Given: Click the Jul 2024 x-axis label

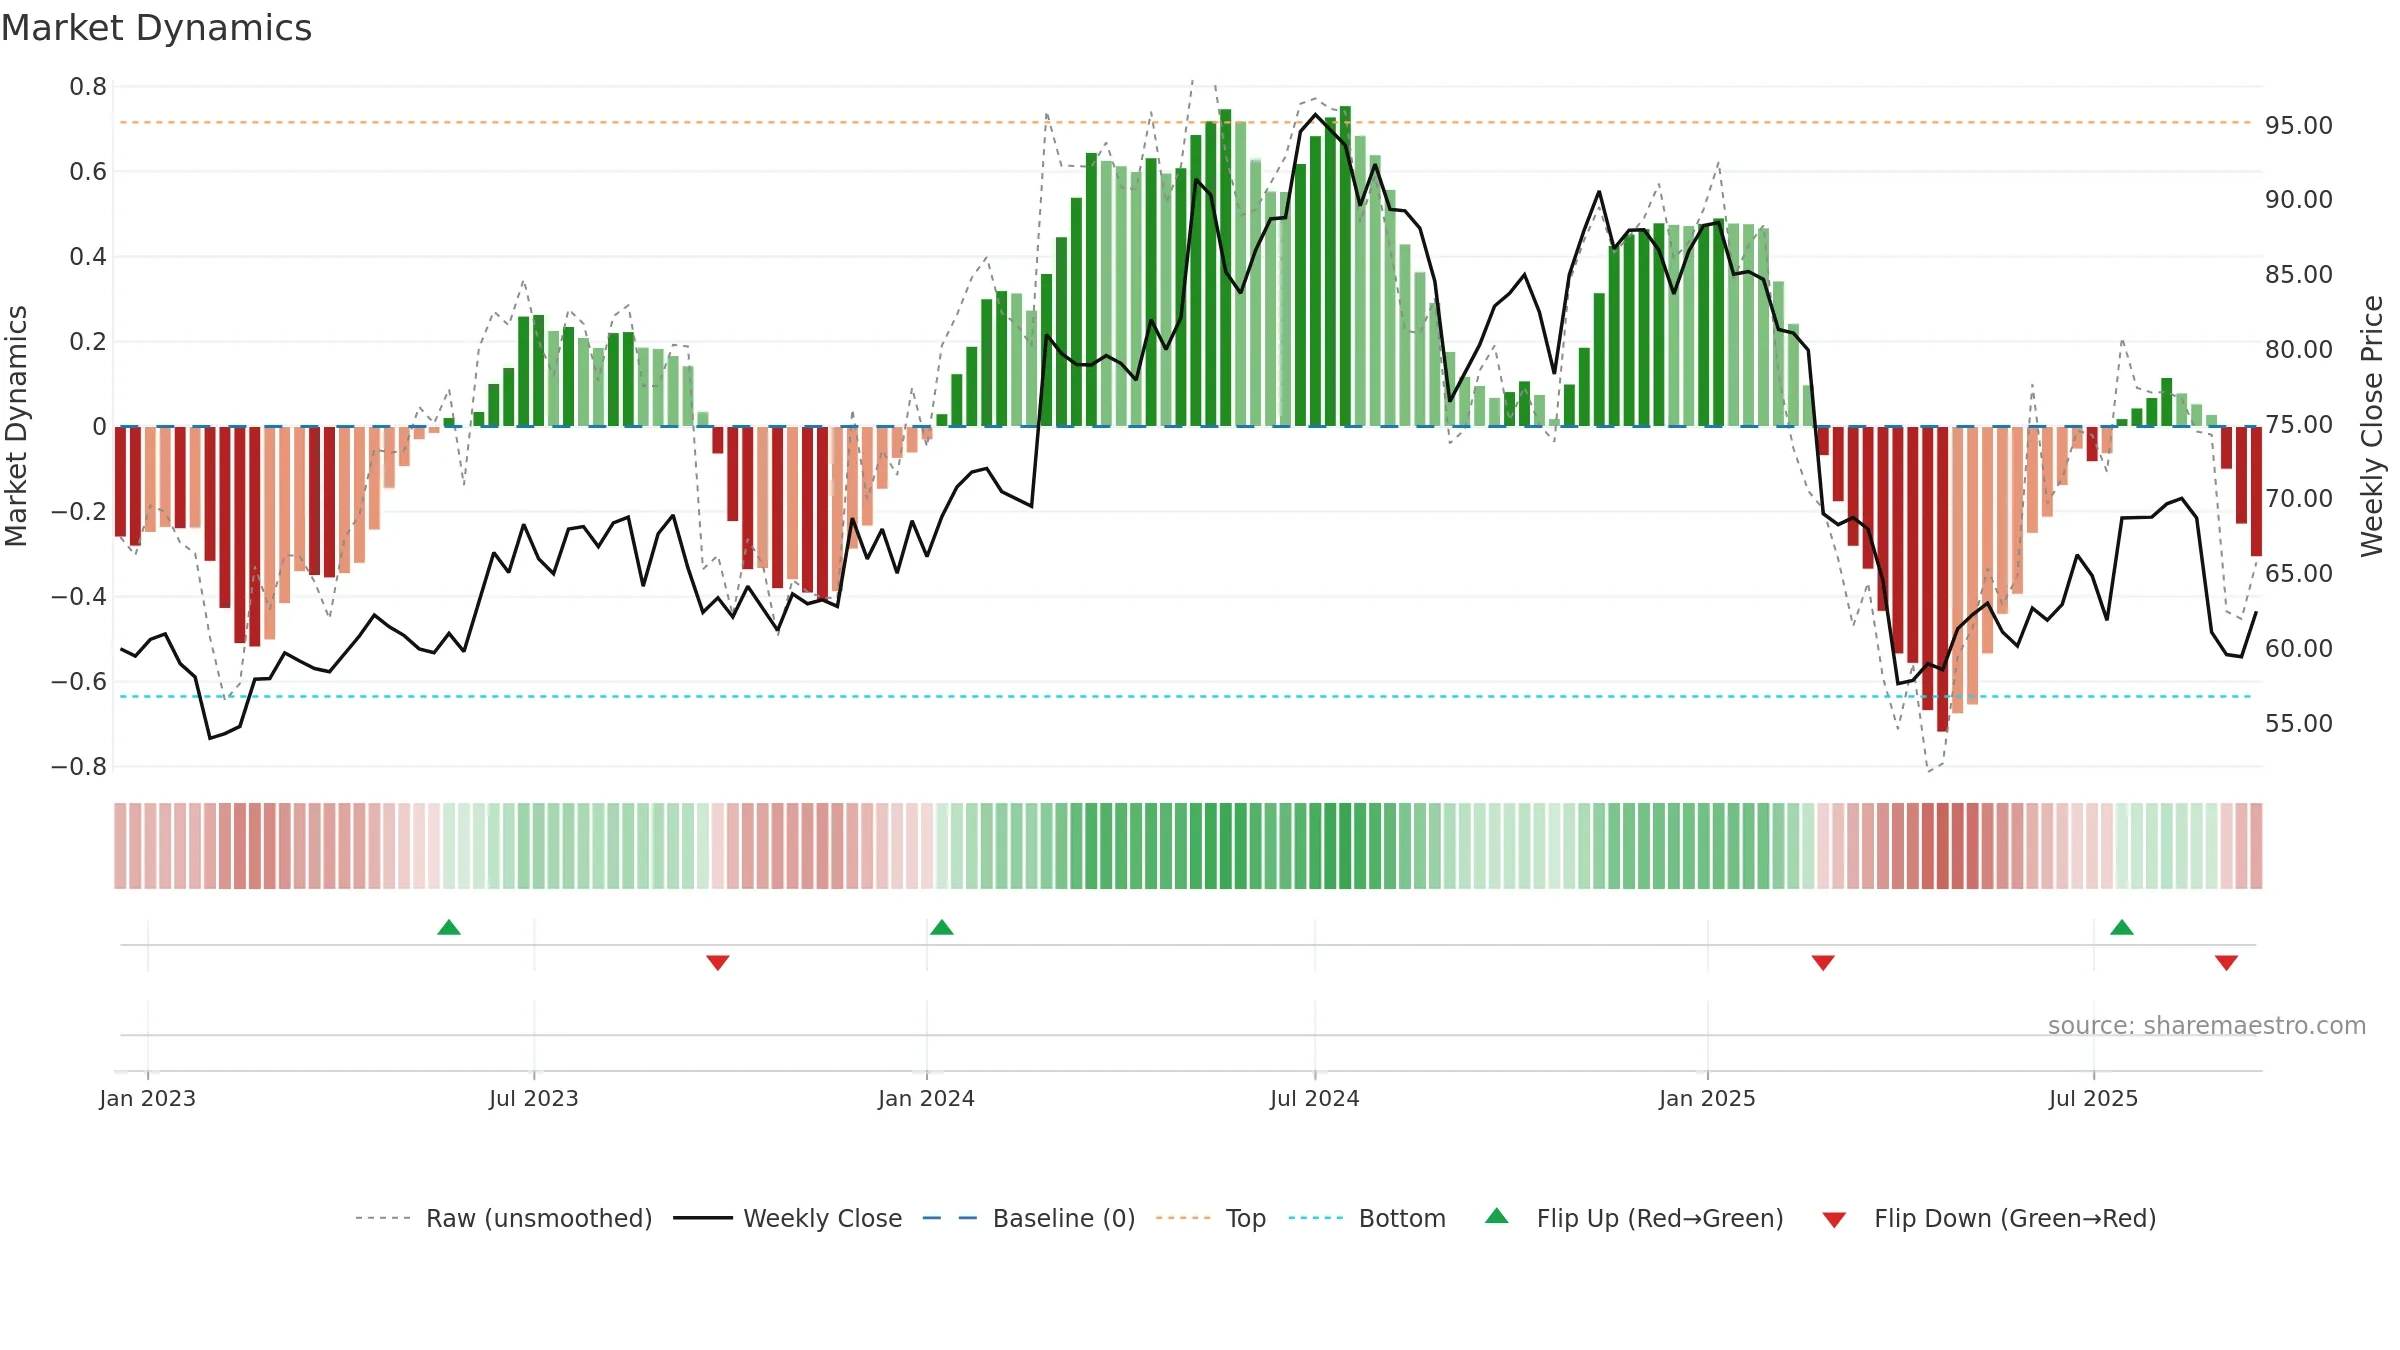Looking at the screenshot, I should 1315,1098.
